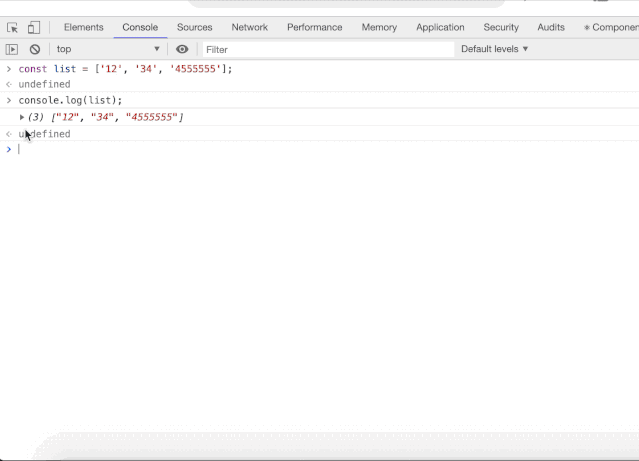
Task: Switch to the Sources tab
Action: (x=194, y=27)
